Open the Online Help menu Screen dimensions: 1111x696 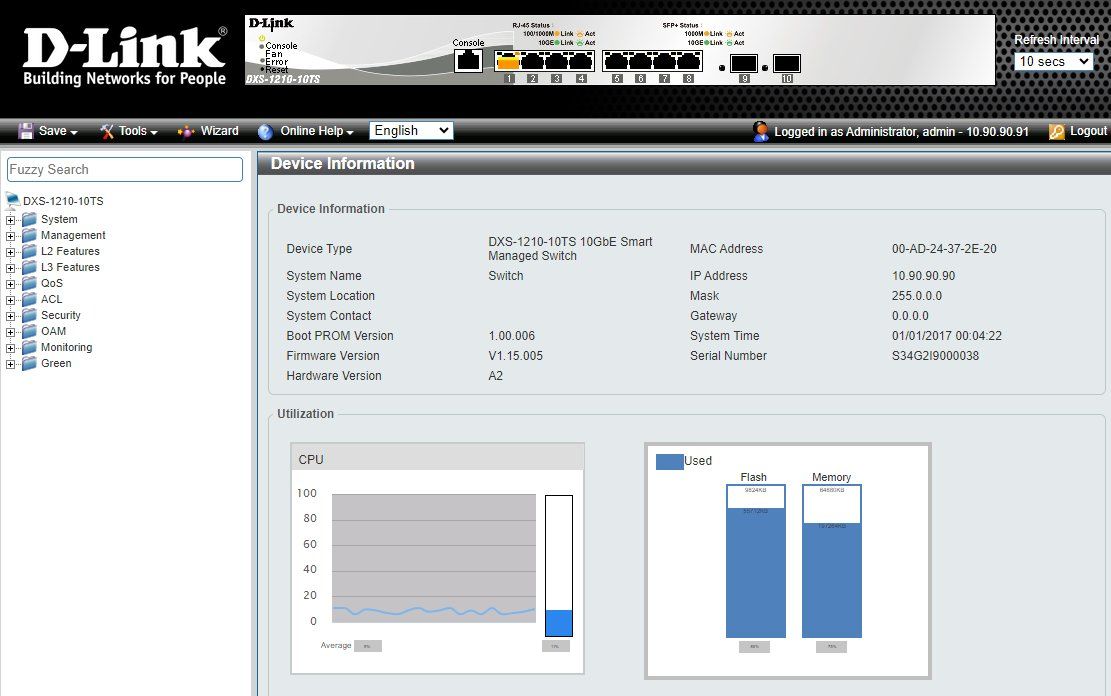click(x=317, y=131)
